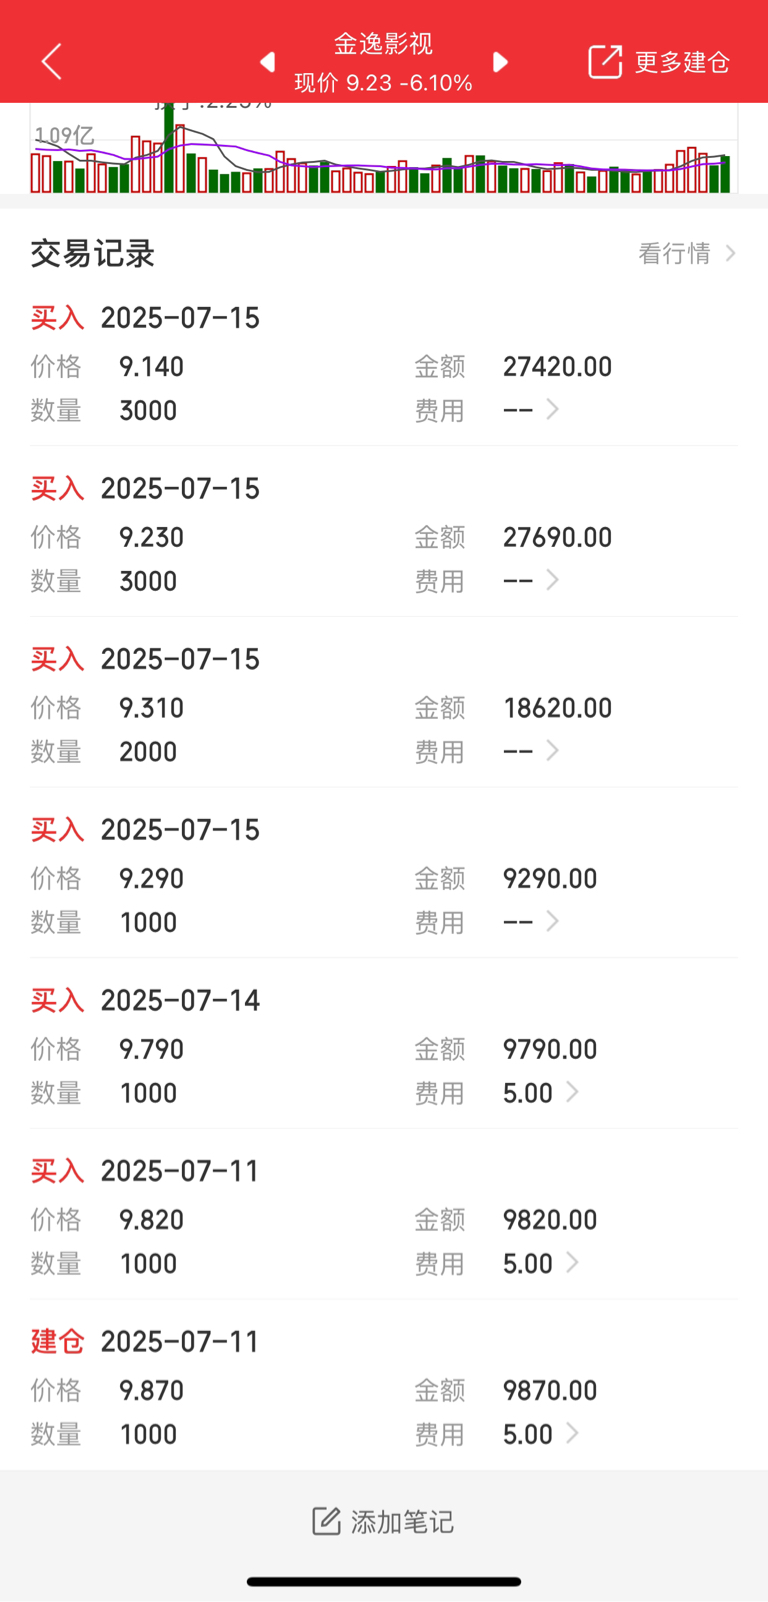This screenshot has width=768, height=1602.
Task: Select the 金逸影视 stock title
Action: pos(383,44)
